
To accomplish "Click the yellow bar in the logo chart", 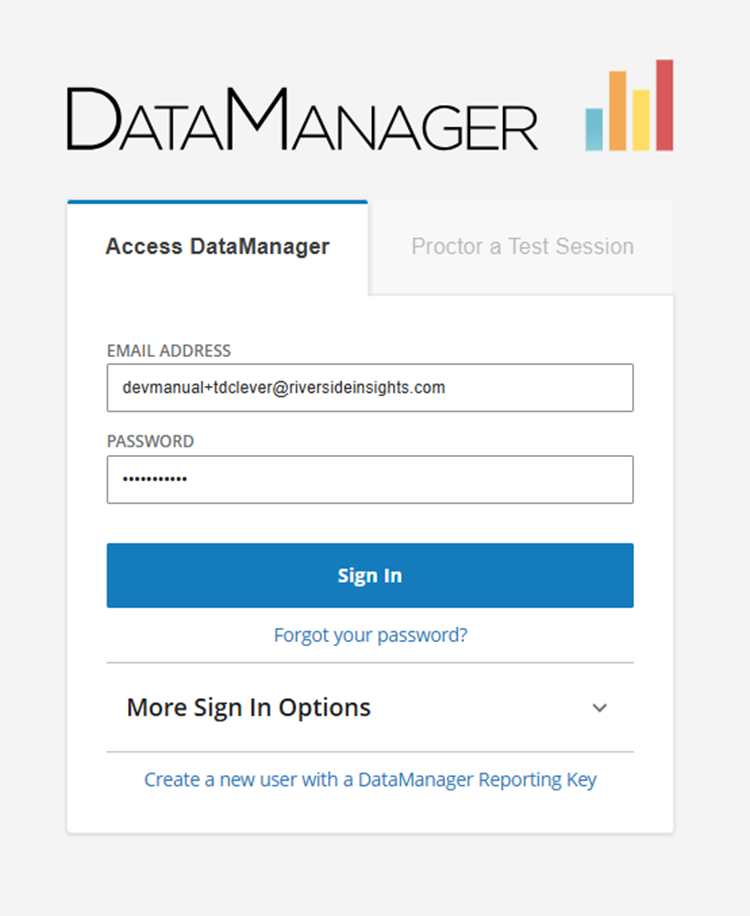I will tap(641, 120).
